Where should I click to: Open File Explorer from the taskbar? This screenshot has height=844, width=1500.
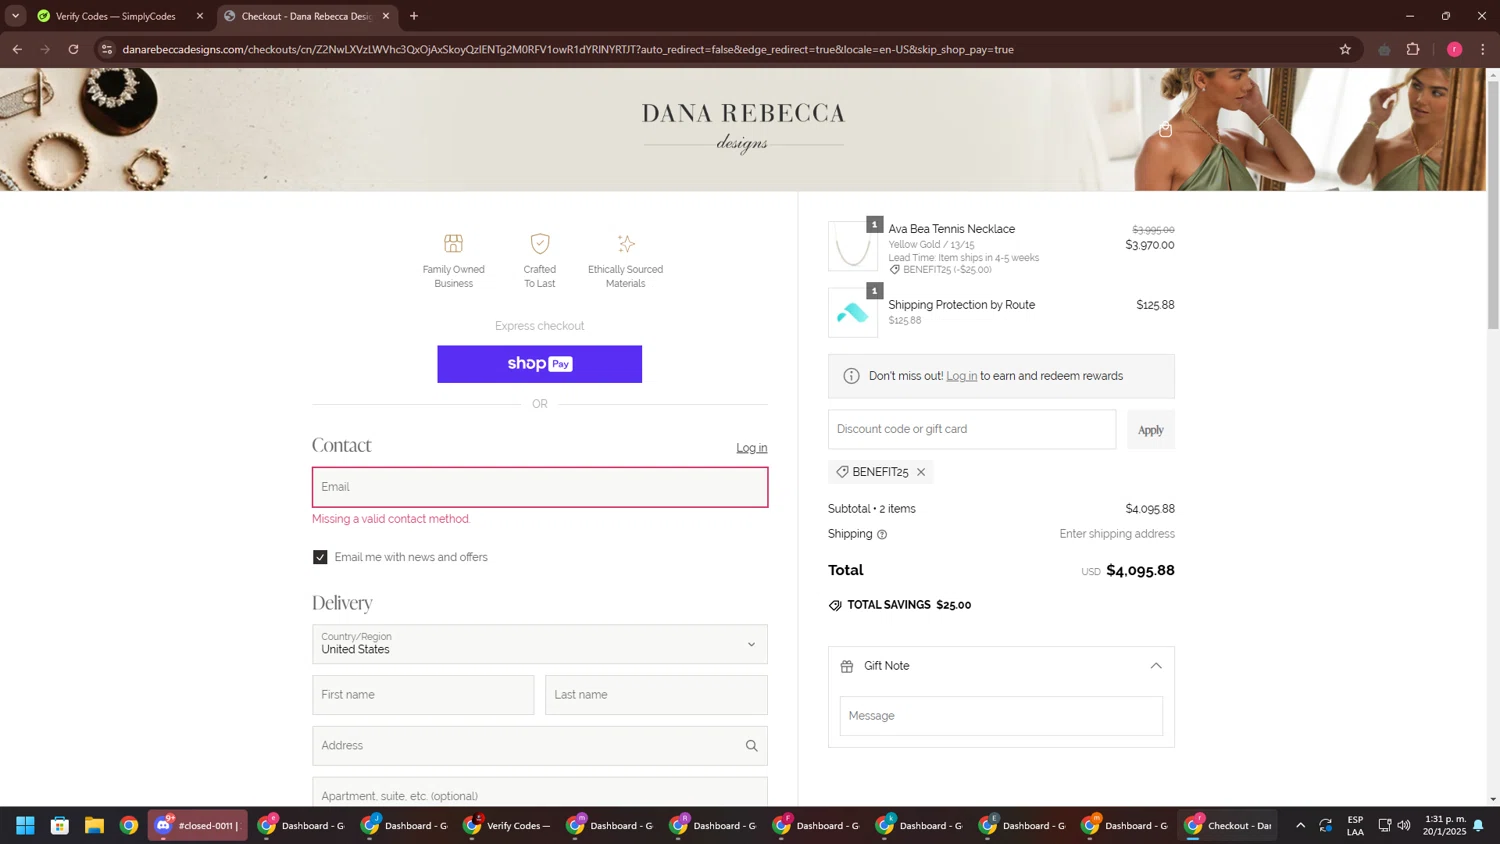tap(94, 825)
